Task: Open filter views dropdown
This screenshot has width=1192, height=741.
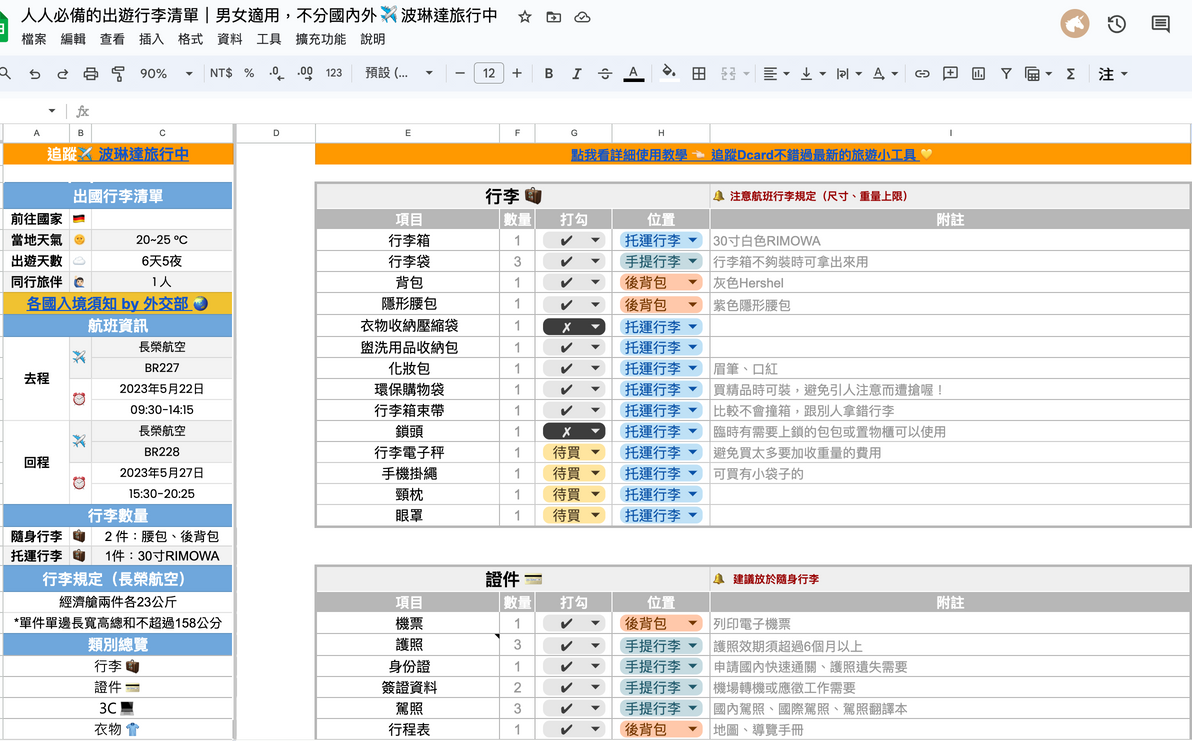Action: click(1038, 74)
